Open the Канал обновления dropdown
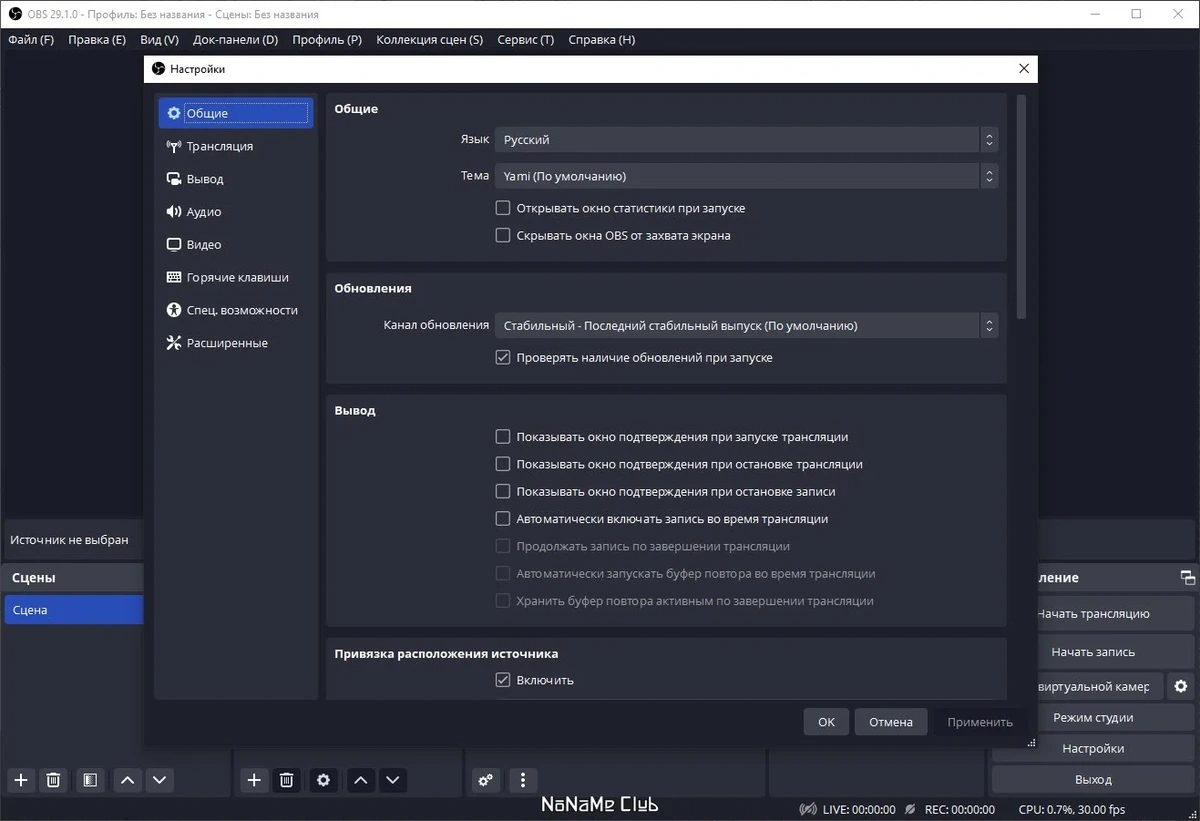 point(746,325)
